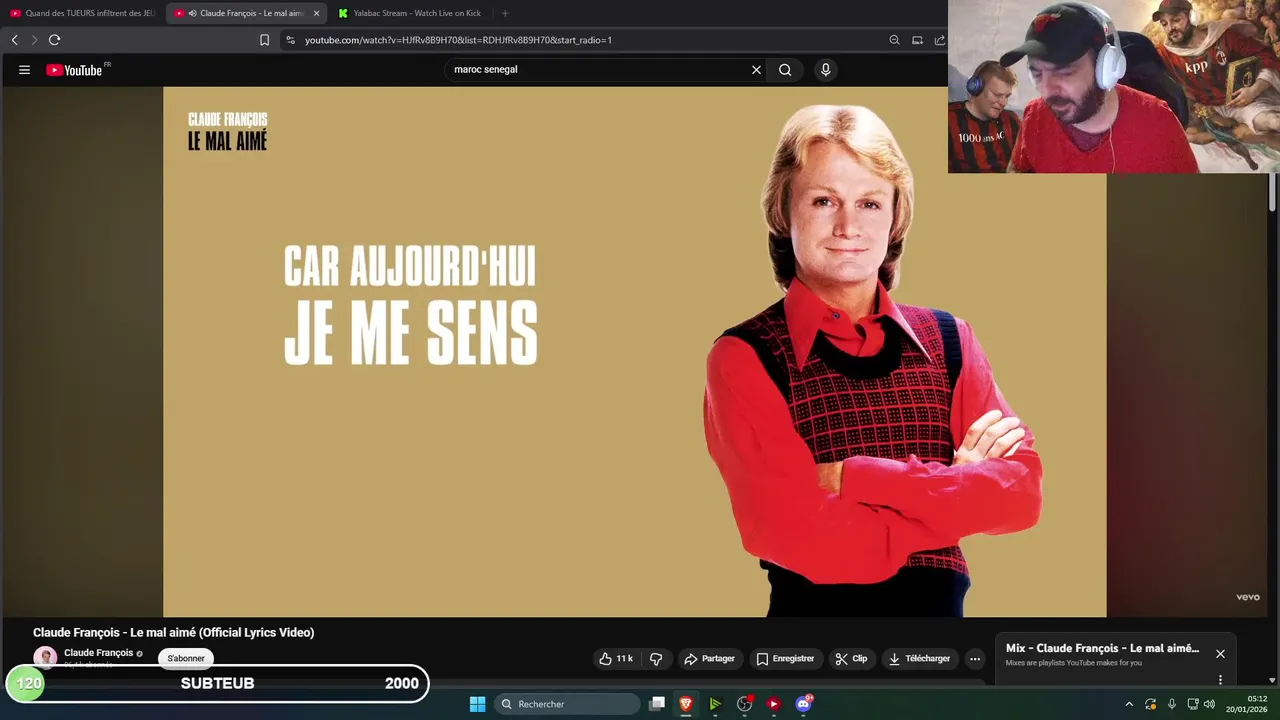Click the video player to pause
The image size is (1280, 720).
[634, 352]
